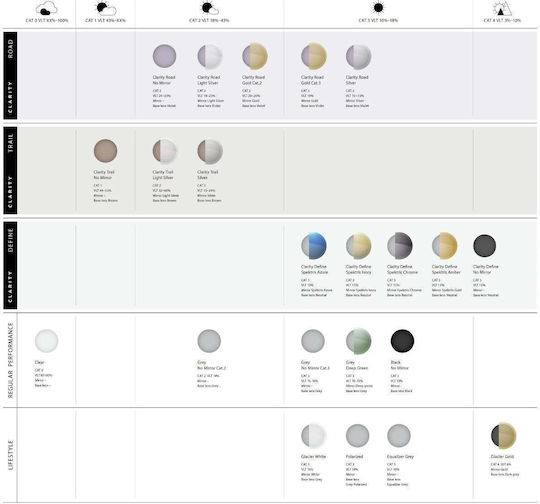Choose the Clarity Trail Silver lens swatch
The height and width of the screenshot is (504, 540).
tap(210, 151)
